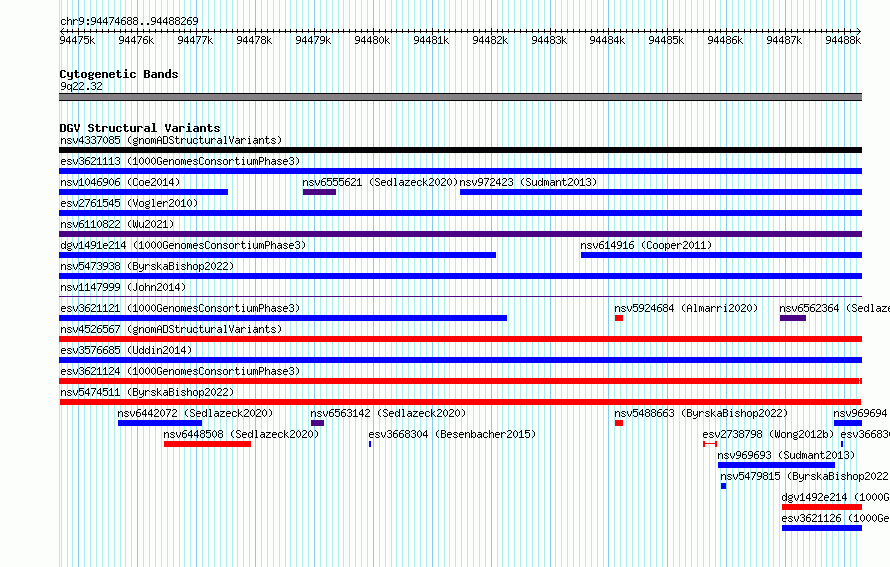The height and width of the screenshot is (567, 890).
Task: Click the 94477k ruler position
Action: tap(195, 40)
